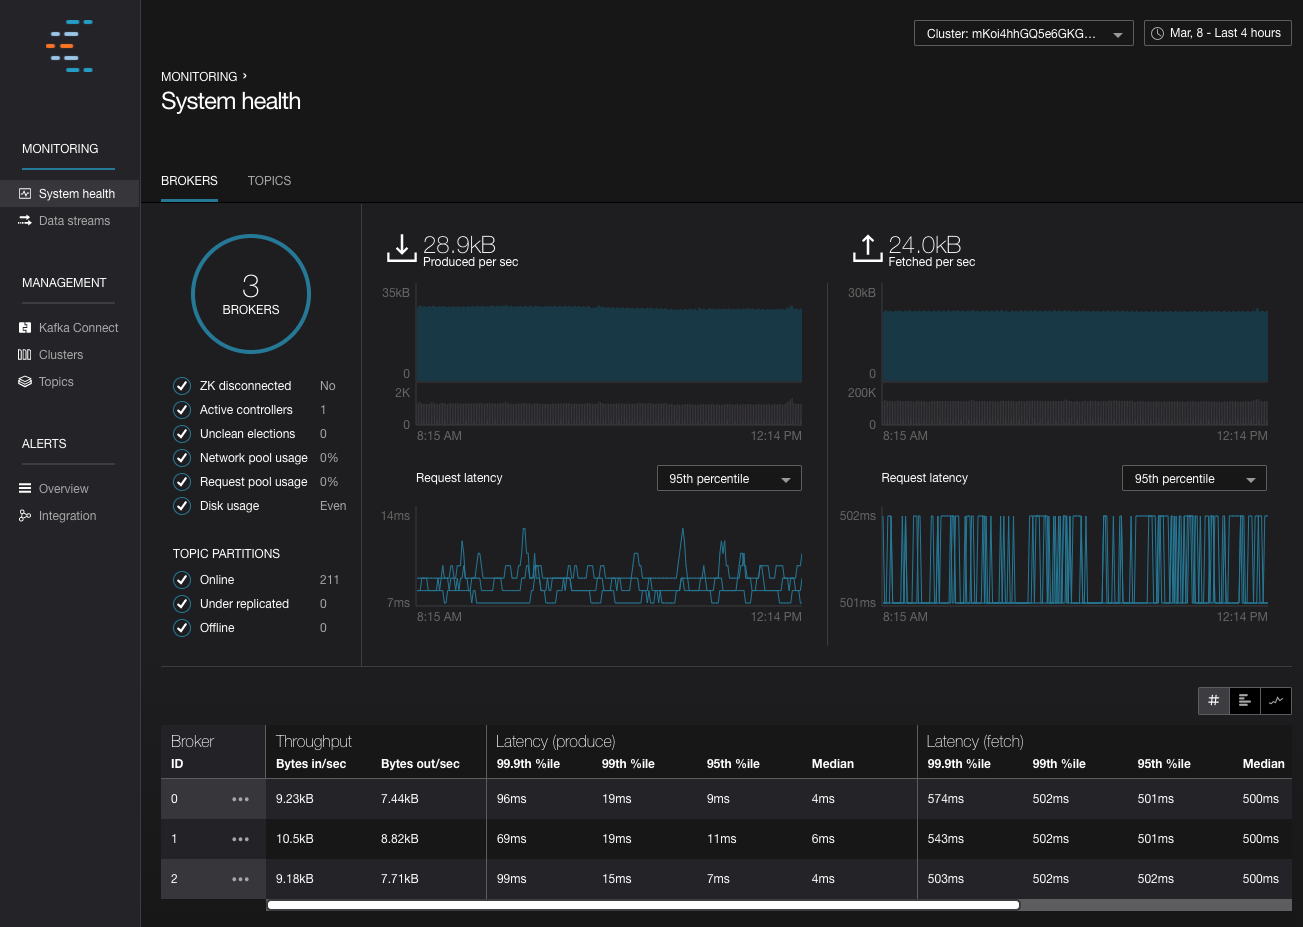Switch to the Topics tab

[269, 181]
